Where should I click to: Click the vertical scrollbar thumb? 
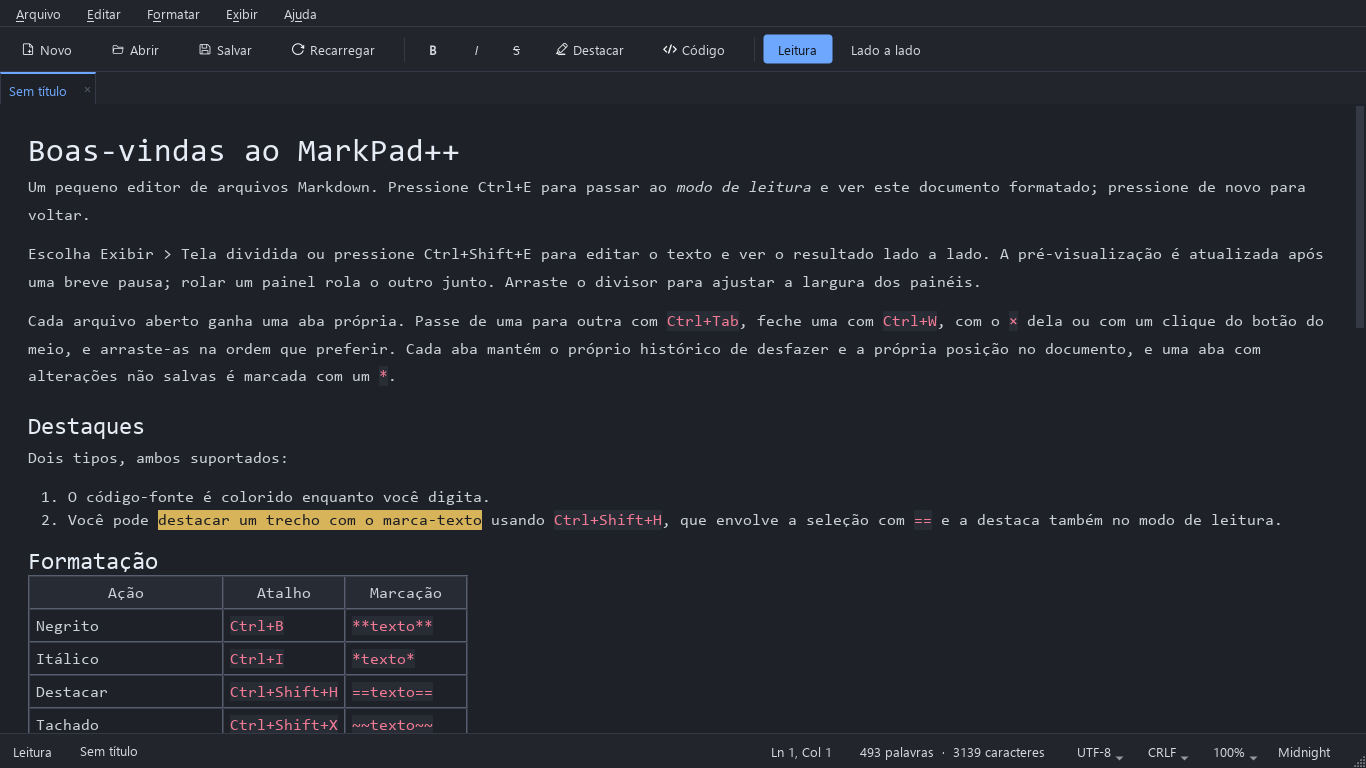coord(1360,217)
